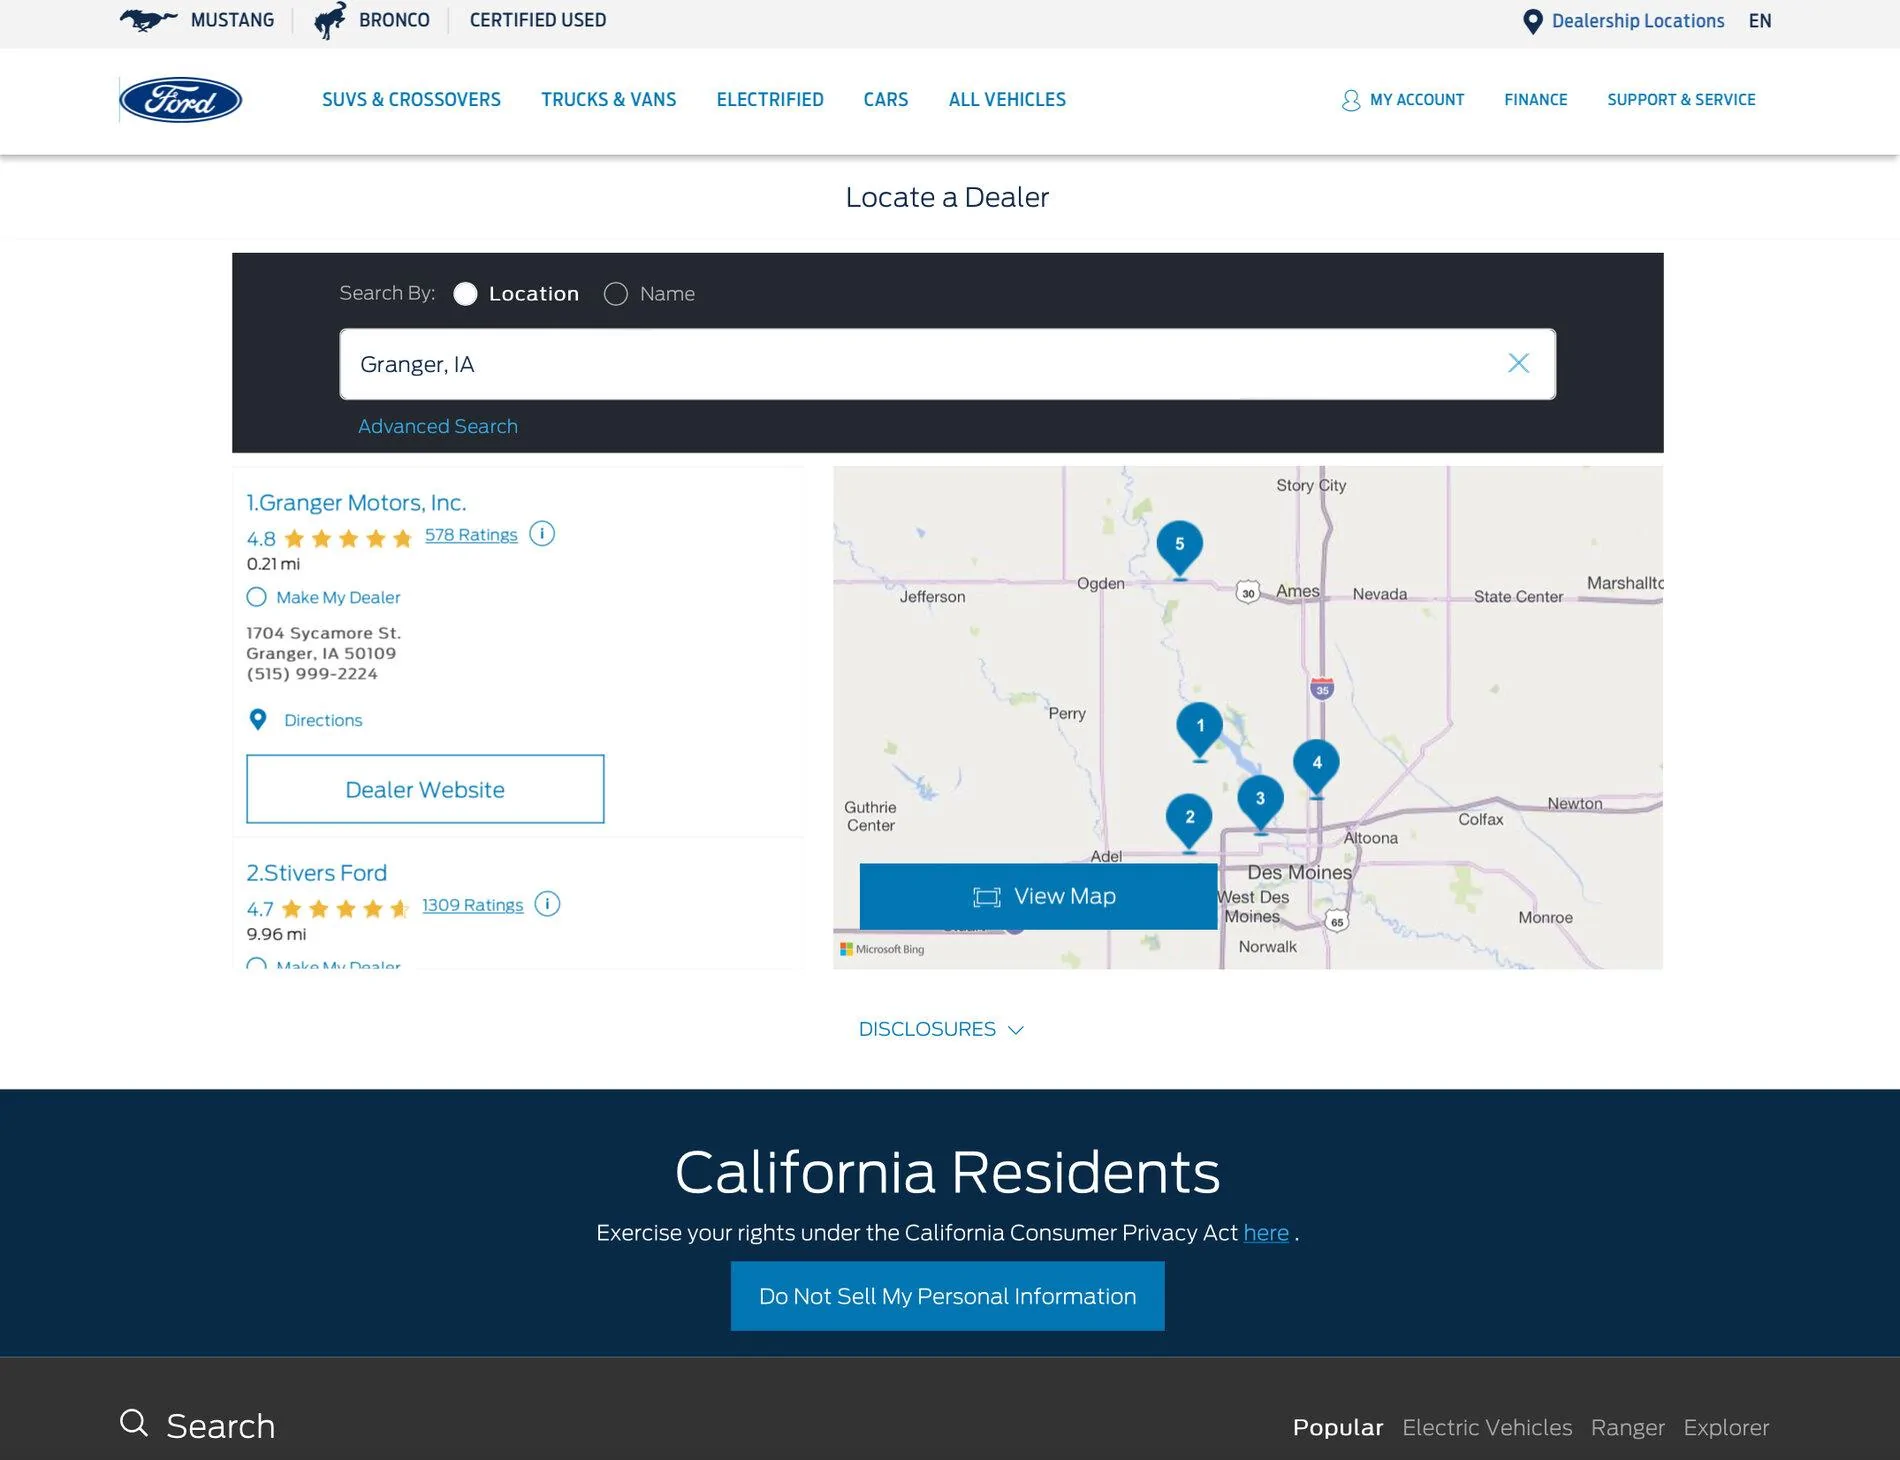Open rating info icon for Granger Motors

542,534
